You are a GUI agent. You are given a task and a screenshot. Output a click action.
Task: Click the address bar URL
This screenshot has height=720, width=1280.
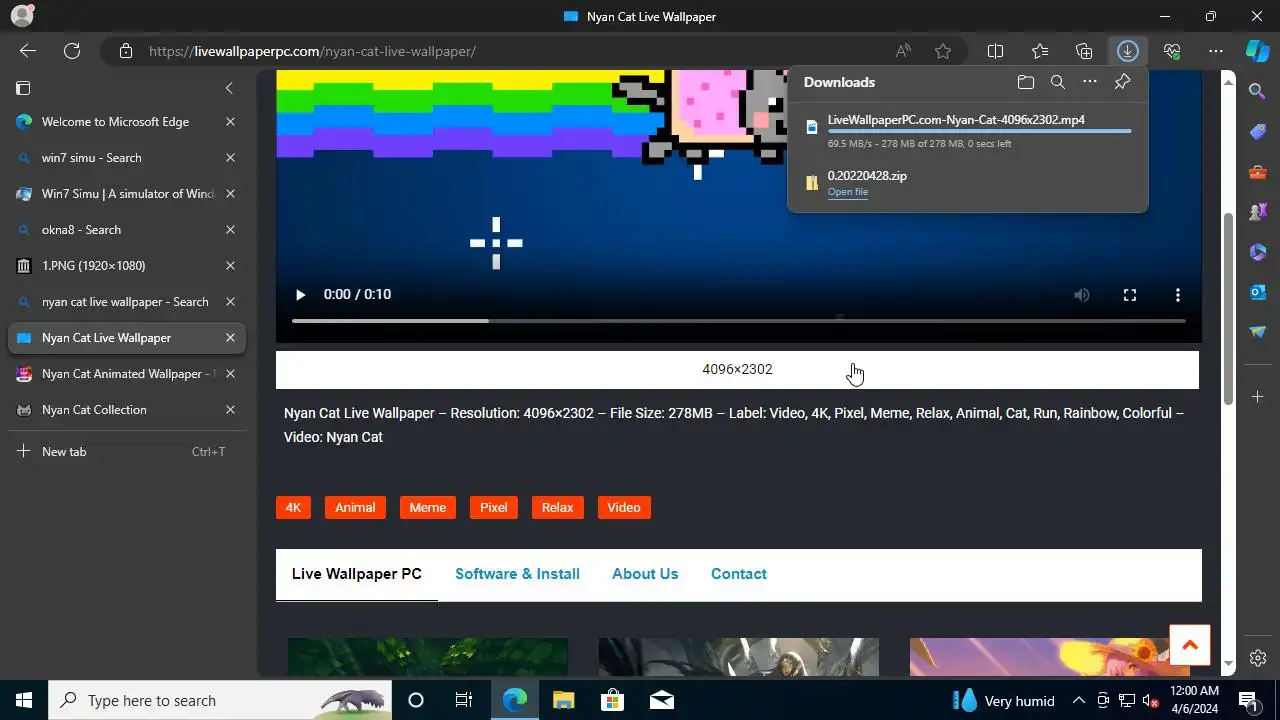pos(313,51)
